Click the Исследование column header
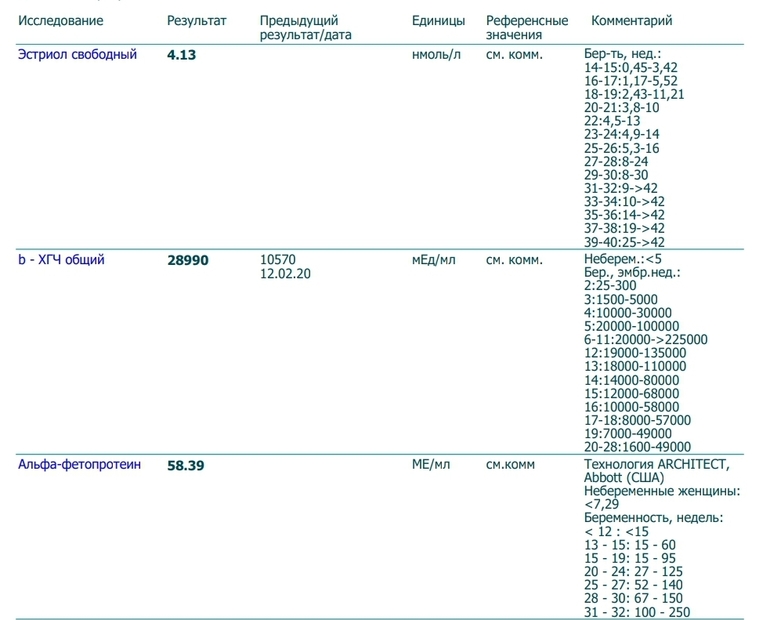Viewport: 770px width, 620px height. 60,20
